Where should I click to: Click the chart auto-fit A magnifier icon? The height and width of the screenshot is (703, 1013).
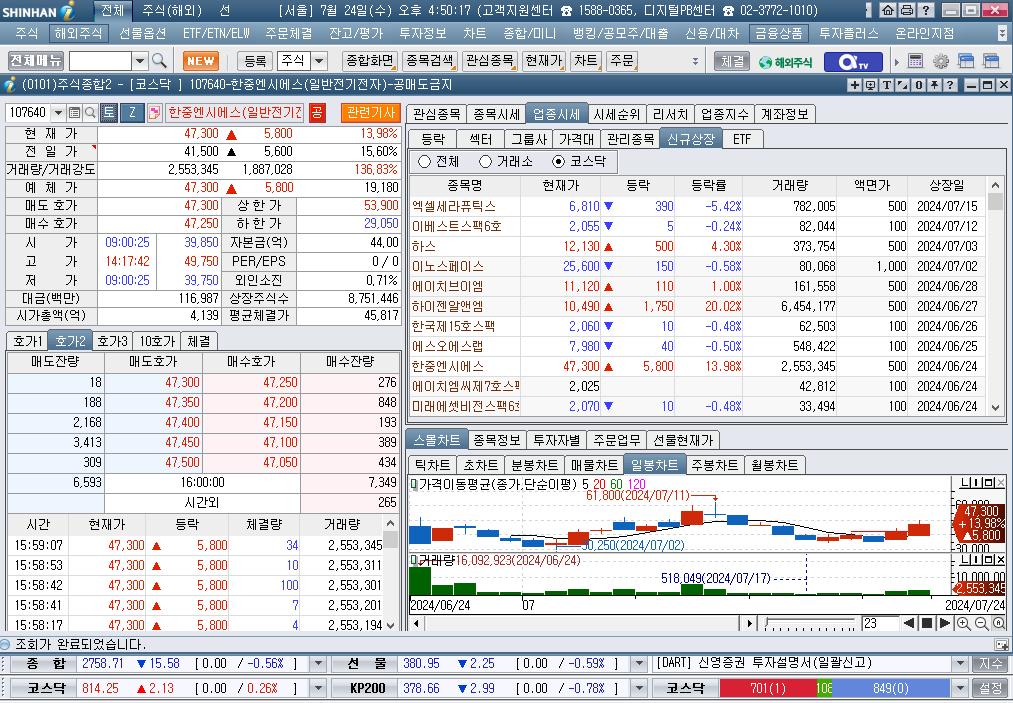click(x=999, y=624)
